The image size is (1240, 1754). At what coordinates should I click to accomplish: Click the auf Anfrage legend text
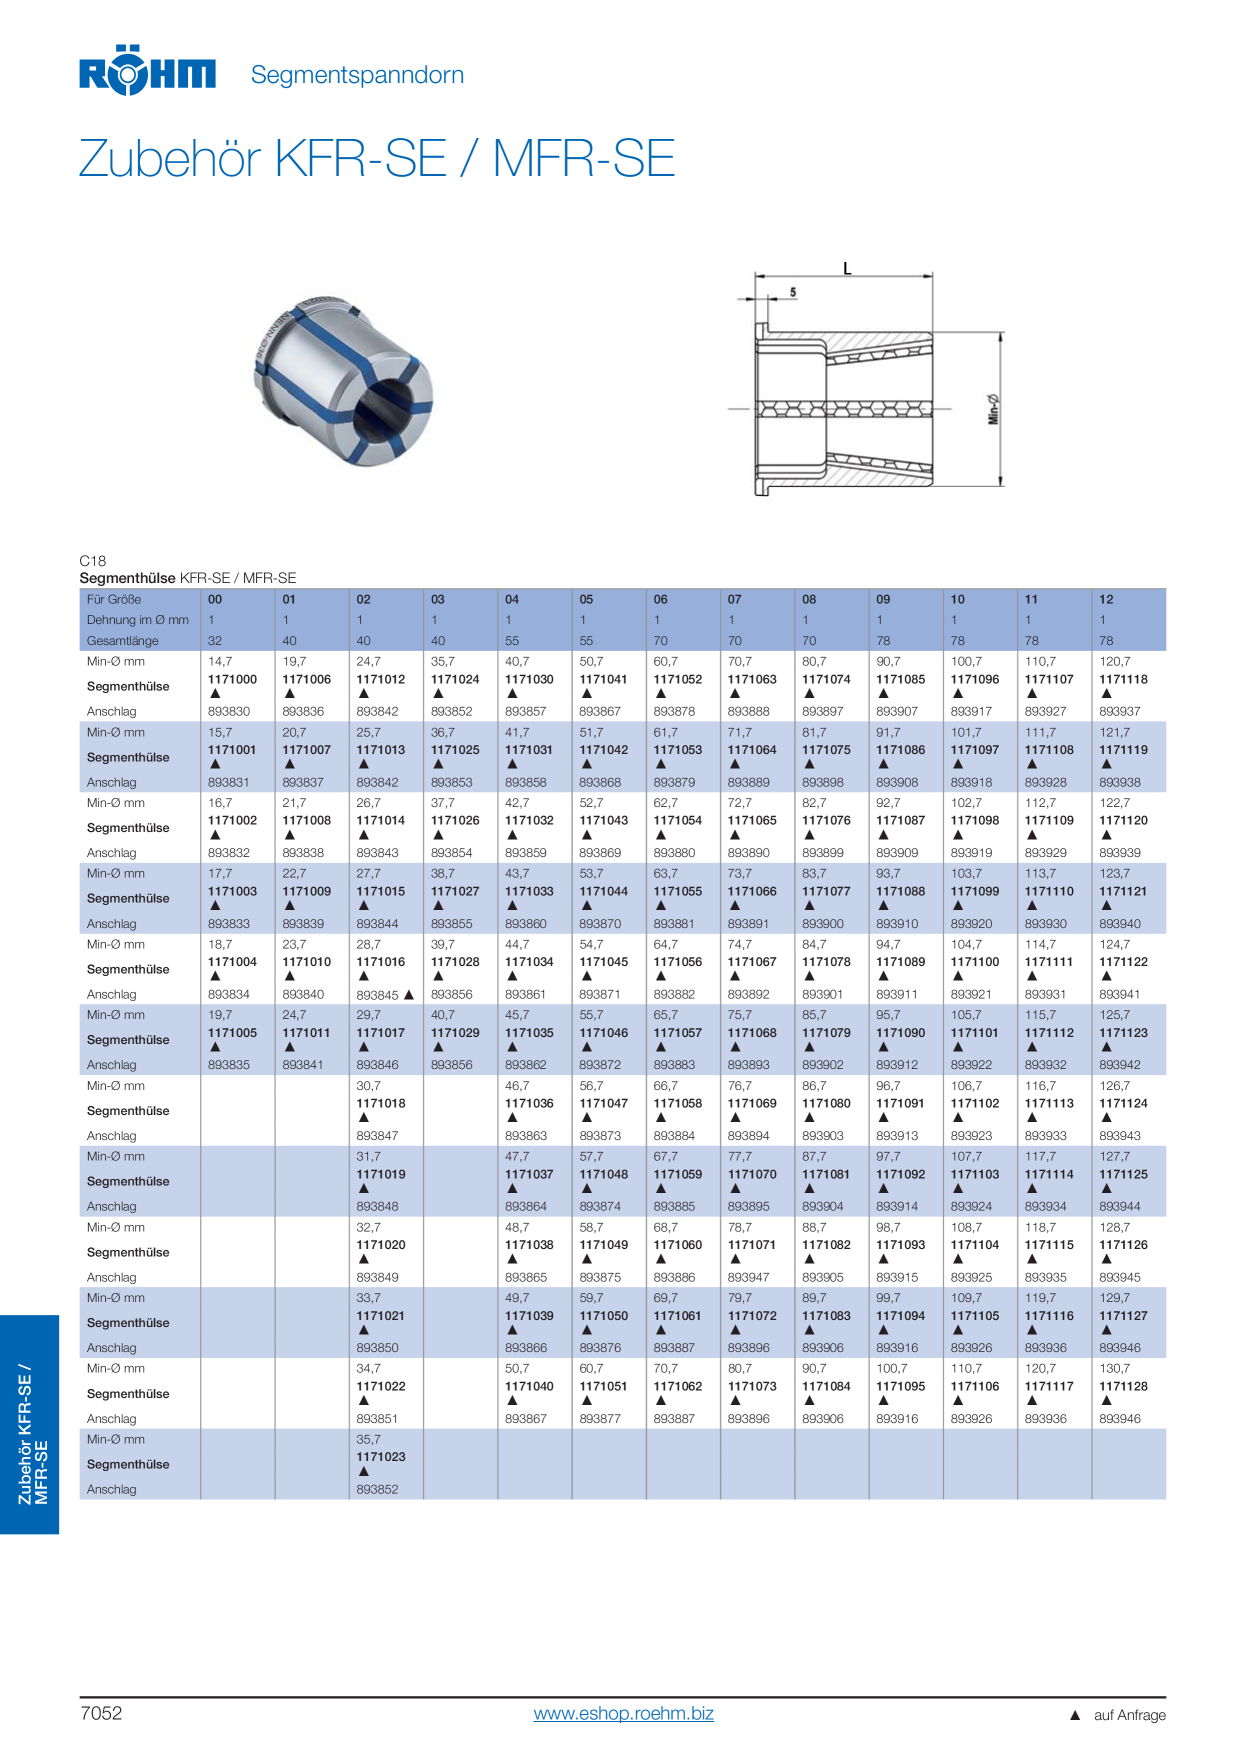pos(1129,1715)
